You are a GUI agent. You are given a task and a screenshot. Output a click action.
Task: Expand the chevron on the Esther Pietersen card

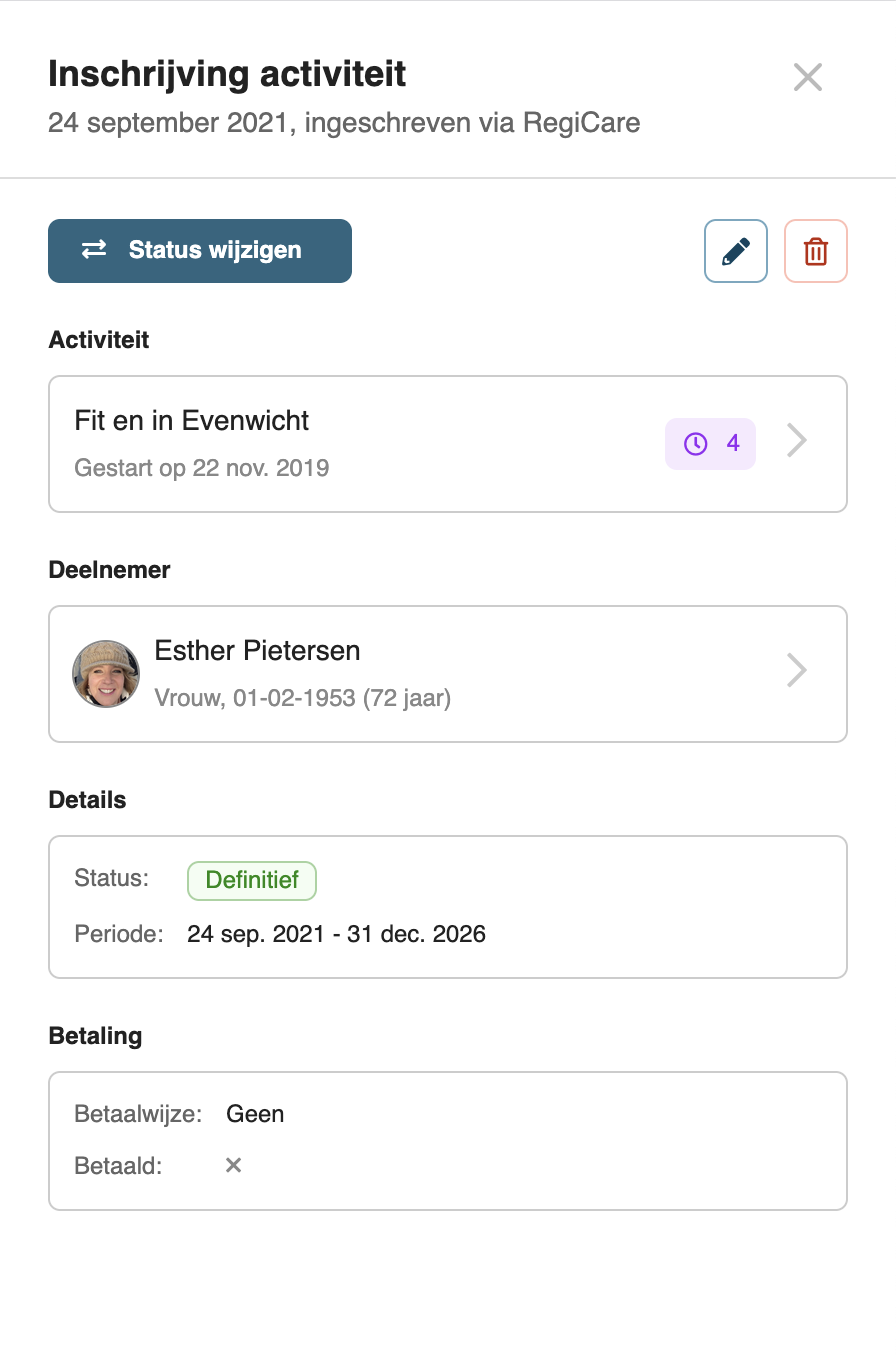pyautogui.click(x=796, y=670)
